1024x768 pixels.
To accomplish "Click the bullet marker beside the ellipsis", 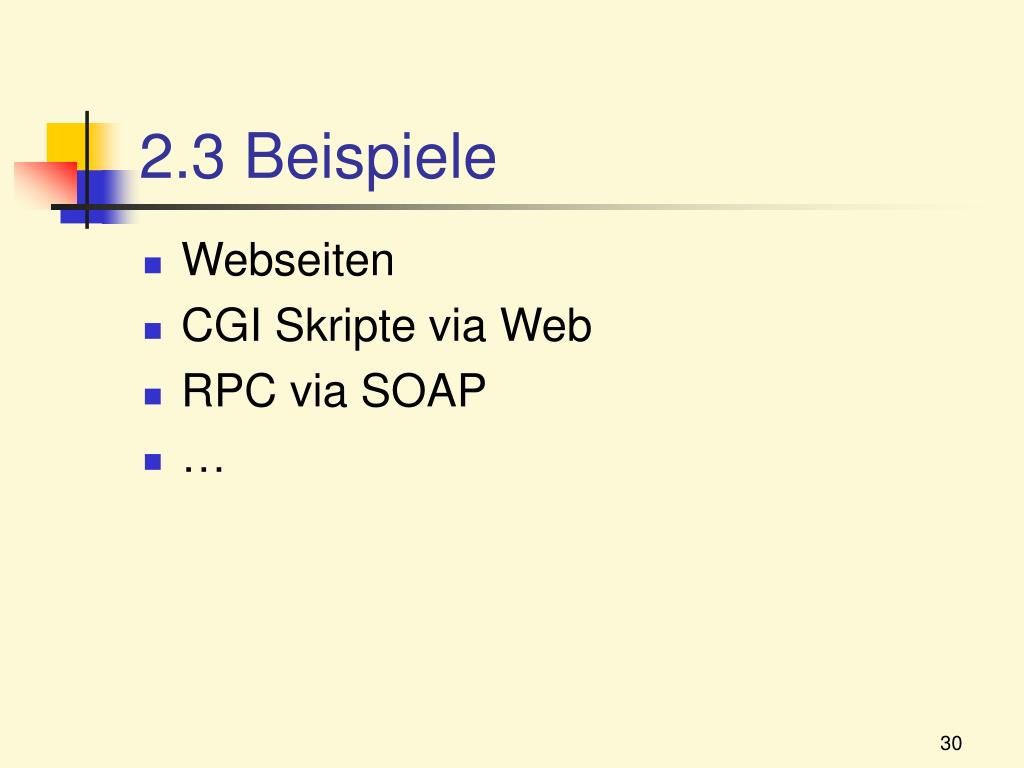I will pyautogui.click(x=153, y=462).
